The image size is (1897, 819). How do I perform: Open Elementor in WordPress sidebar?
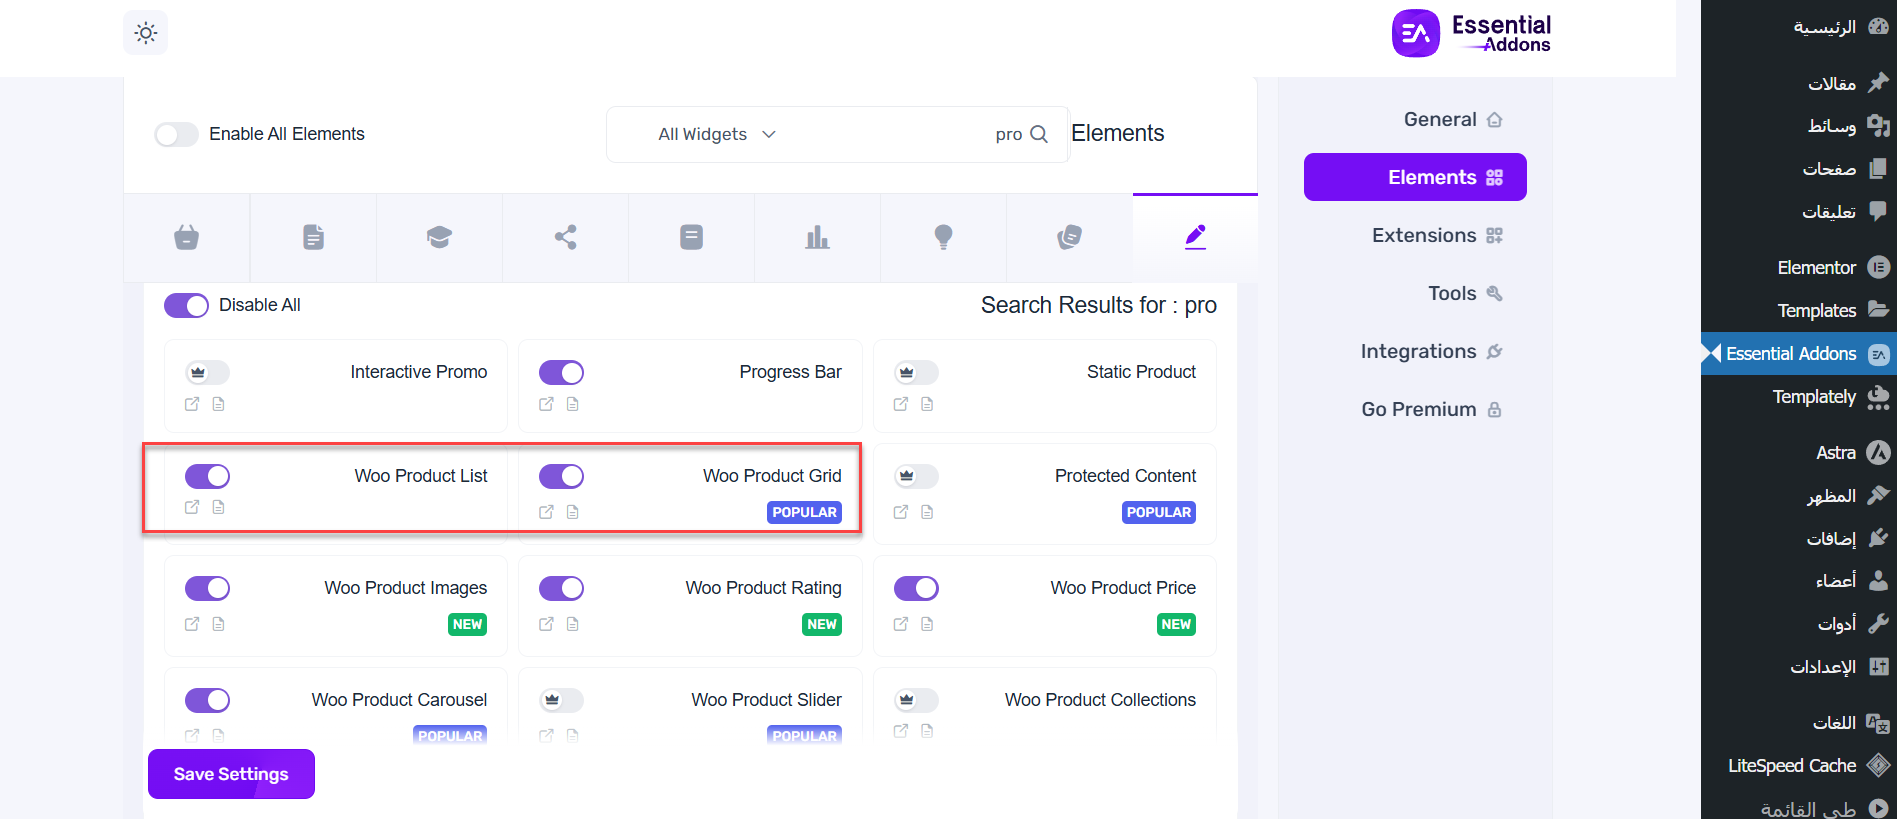[1816, 267]
